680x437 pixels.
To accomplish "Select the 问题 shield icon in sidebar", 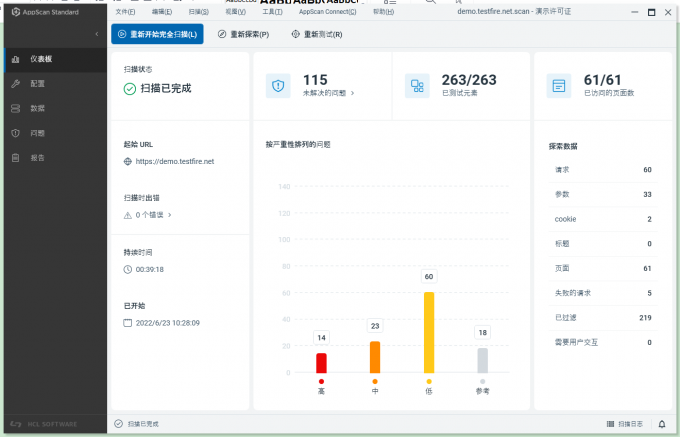I will [x=15, y=133].
